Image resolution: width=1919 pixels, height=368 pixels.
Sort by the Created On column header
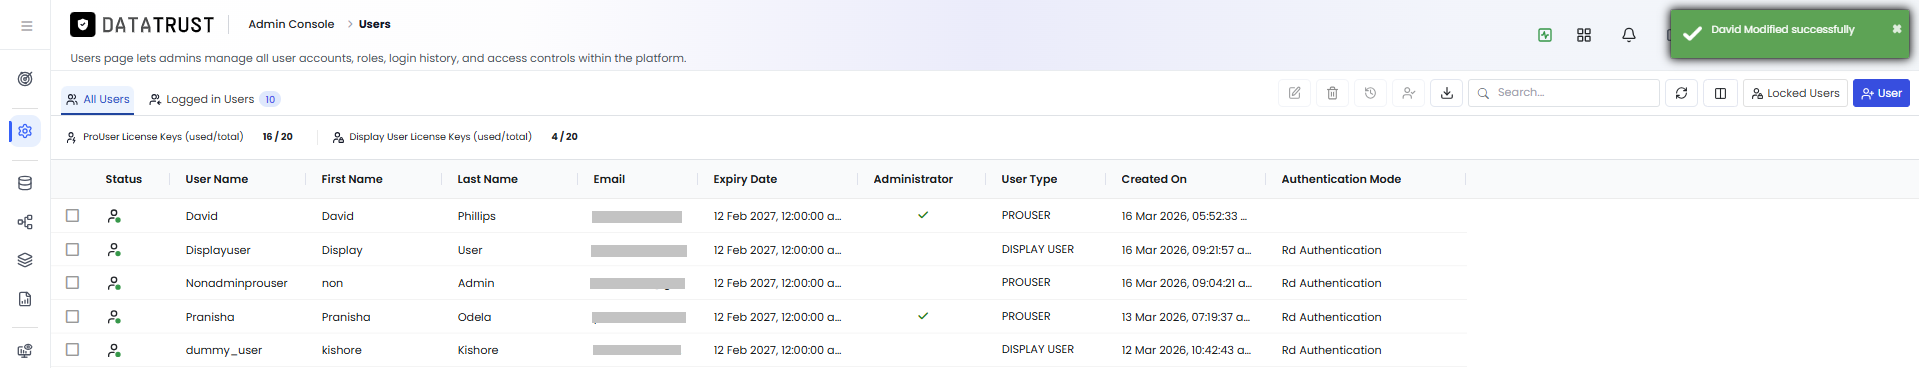(1154, 179)
